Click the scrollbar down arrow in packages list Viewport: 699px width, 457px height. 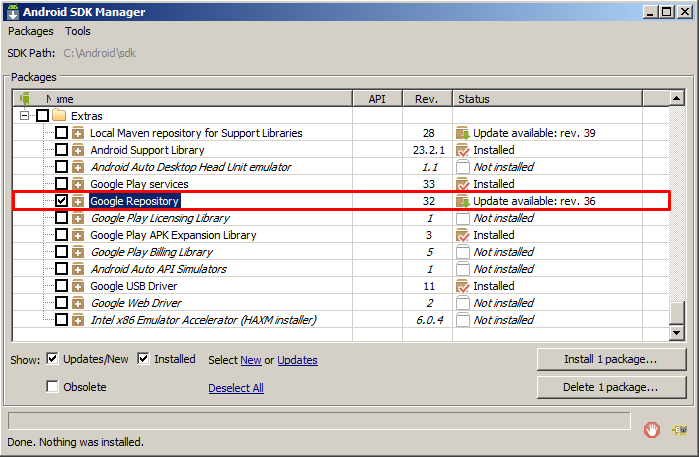pyautogui.click(x=677, y=333)
